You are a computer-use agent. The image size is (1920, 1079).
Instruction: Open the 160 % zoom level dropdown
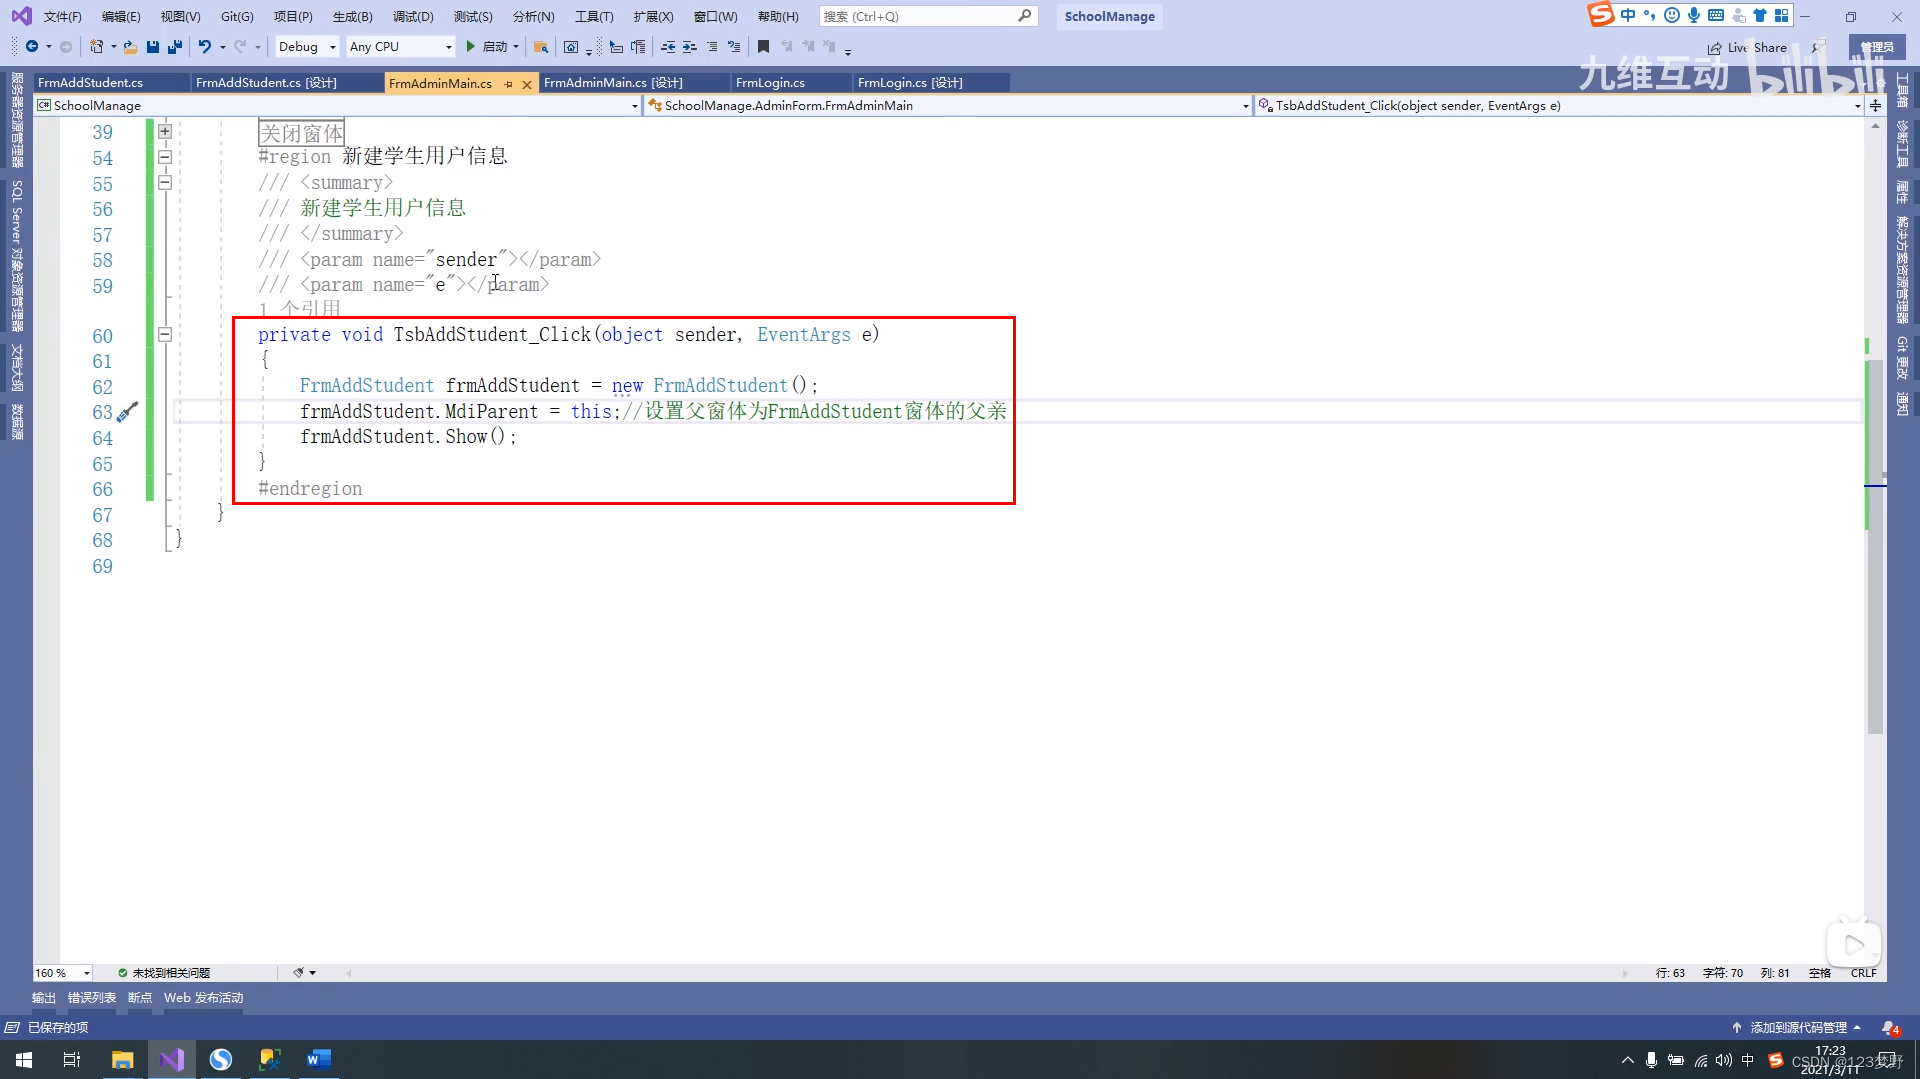[63, 972]
